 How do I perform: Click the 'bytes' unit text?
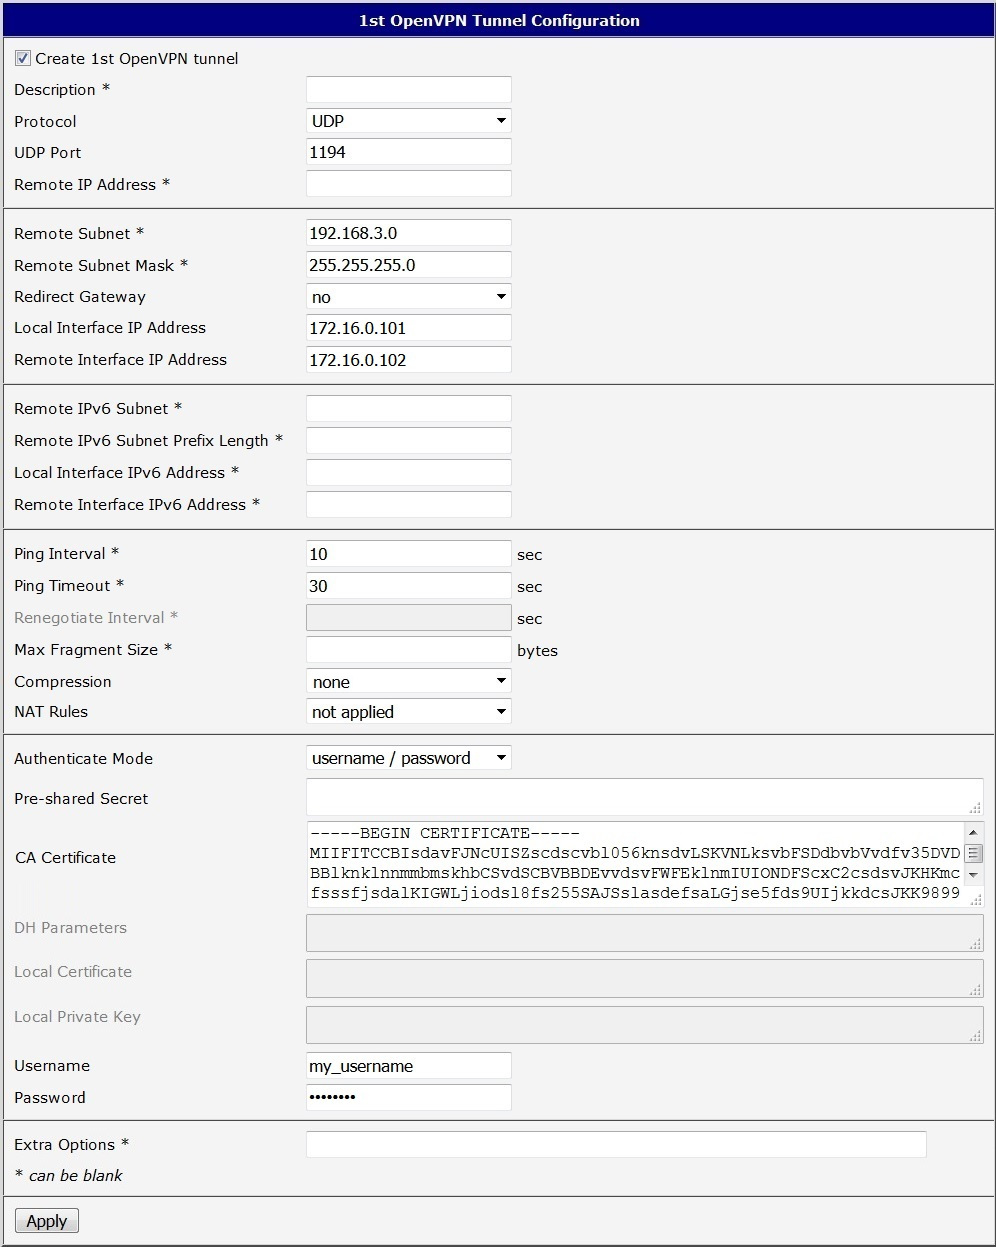(537, 651)
